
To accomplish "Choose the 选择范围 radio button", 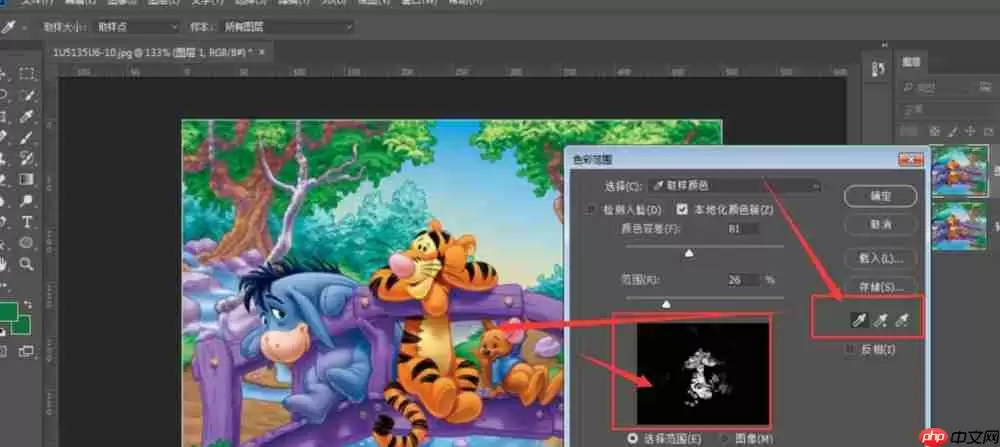I will (x=633, y=439).
